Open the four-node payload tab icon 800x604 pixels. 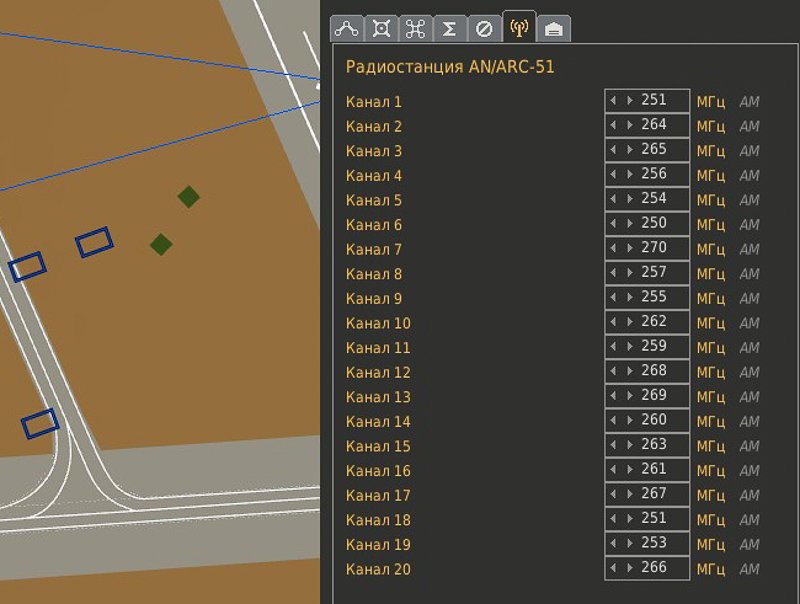pyautogui.click(x=415, y=28)
